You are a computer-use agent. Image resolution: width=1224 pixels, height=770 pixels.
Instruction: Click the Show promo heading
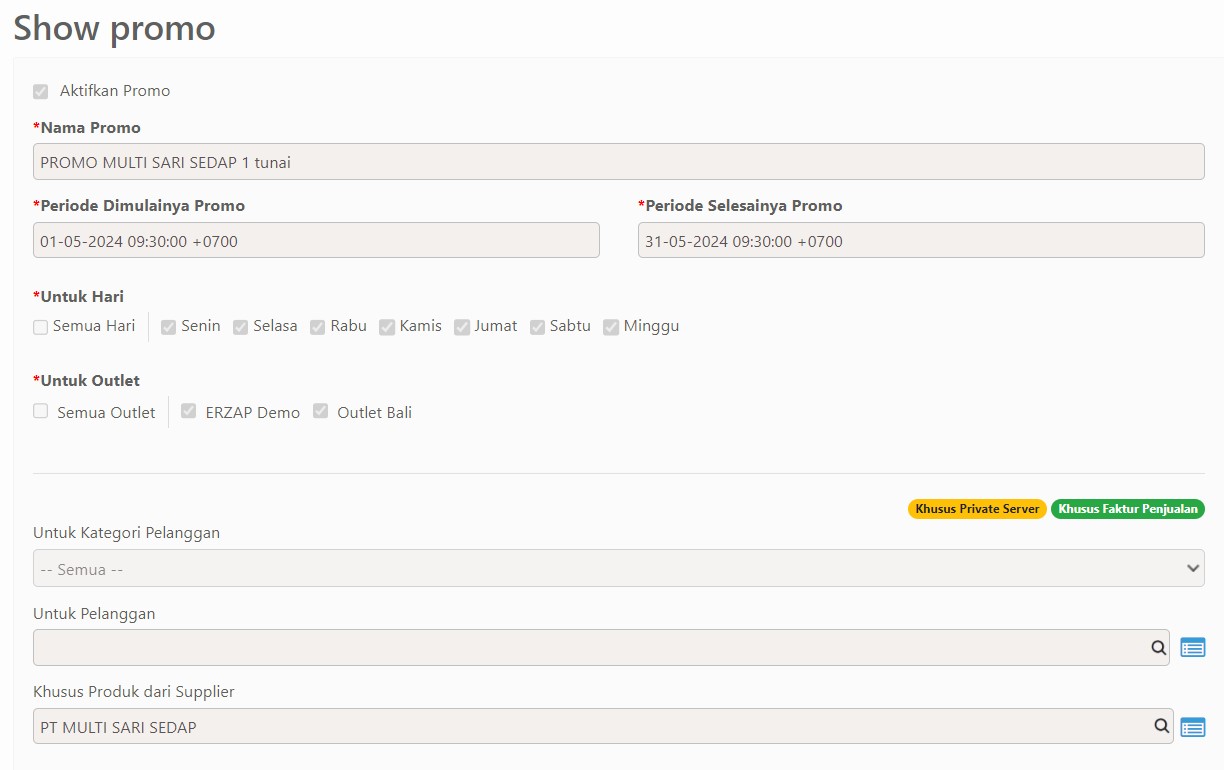click(x=114, y=27)
